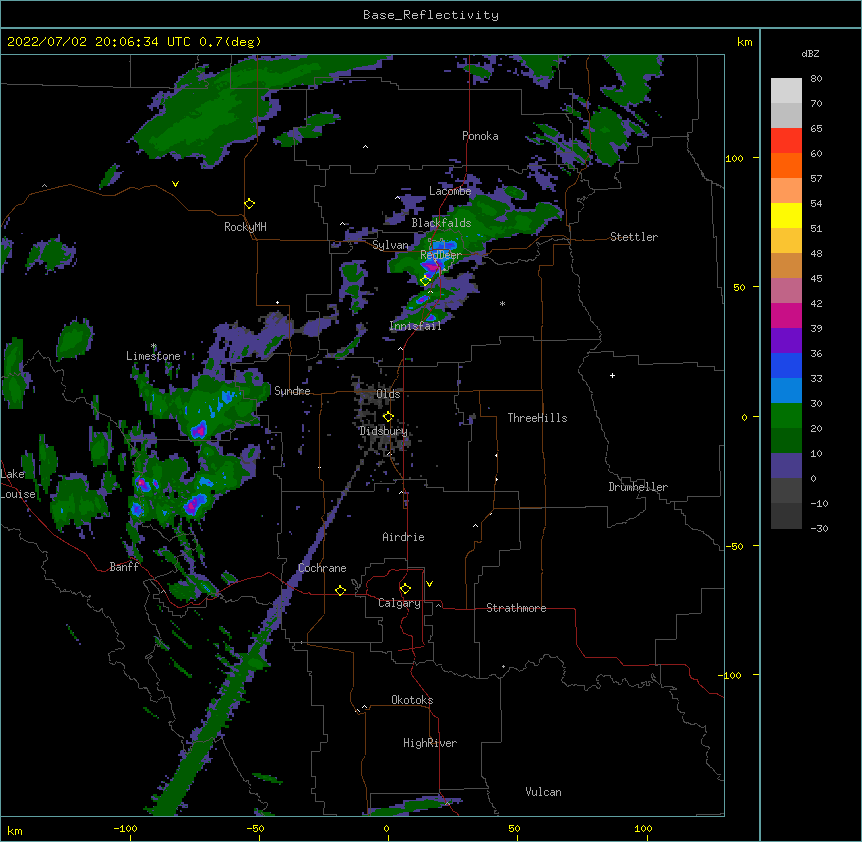Click the ThreeHills label
The height and width of the screenshot is (842, 862).
pos(537,418)
